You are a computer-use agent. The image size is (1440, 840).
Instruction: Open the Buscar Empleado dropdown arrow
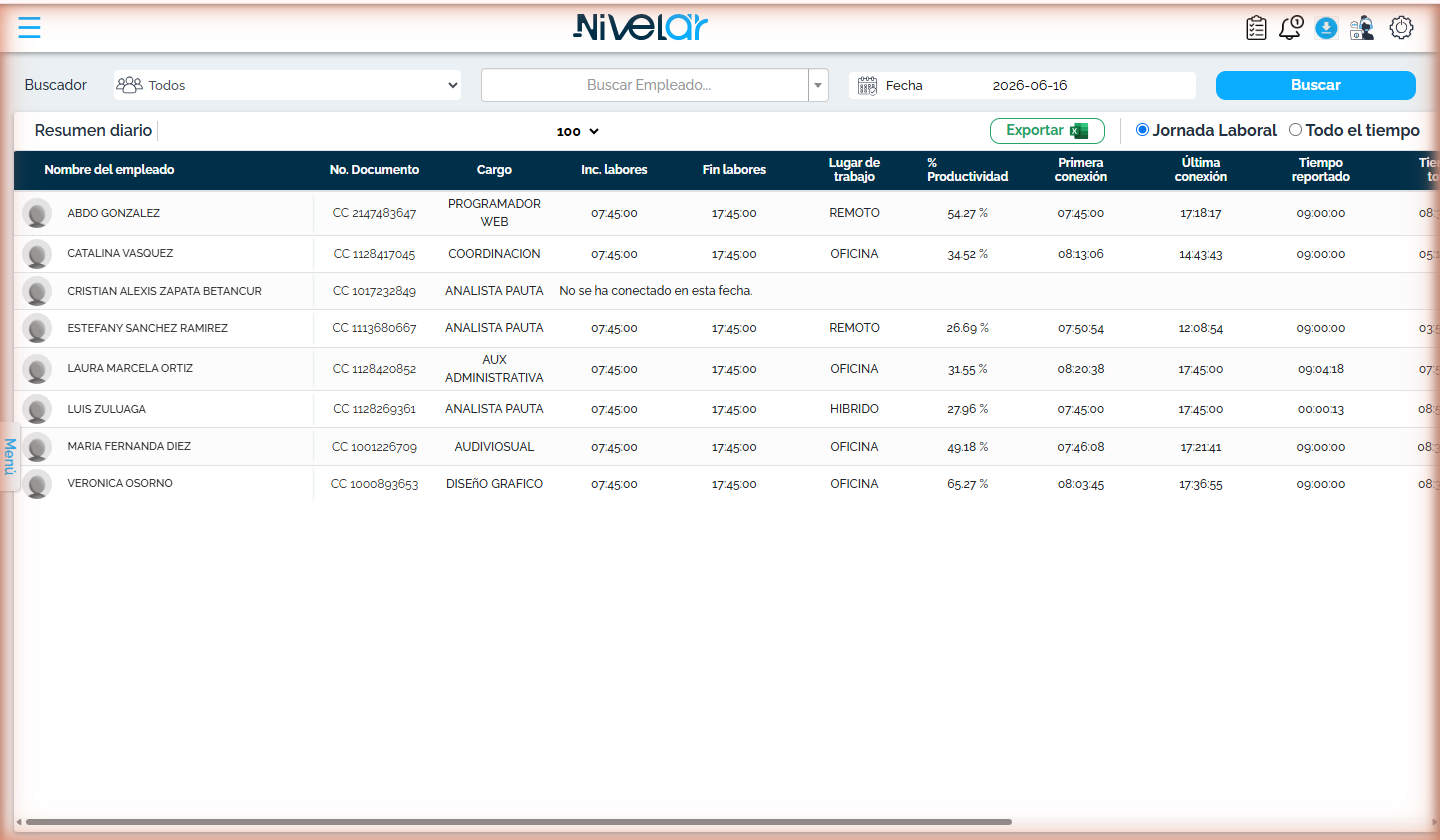coord(819,85)
